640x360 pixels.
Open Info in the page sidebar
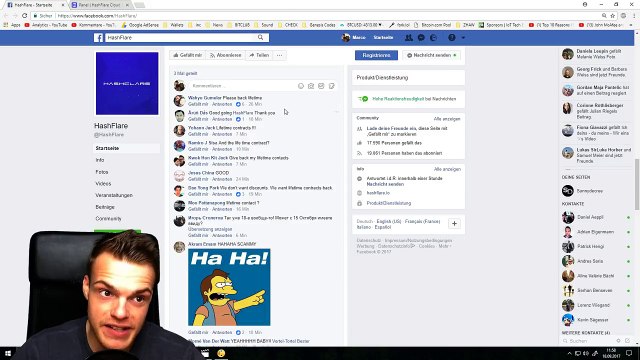(100, 160)
